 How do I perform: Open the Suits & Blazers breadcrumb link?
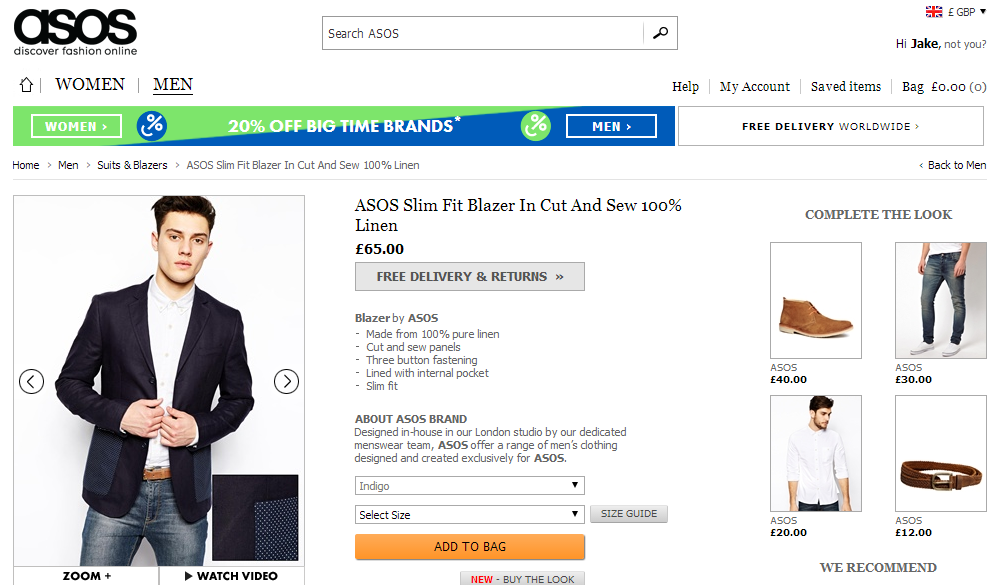pos(132,164)
